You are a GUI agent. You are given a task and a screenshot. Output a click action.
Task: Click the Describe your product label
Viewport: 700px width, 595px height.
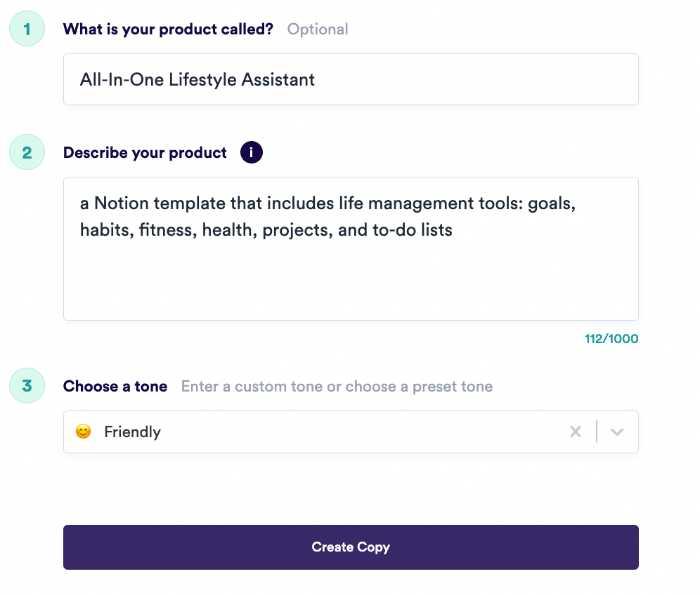pyautogui.click(x=145, y=153)
